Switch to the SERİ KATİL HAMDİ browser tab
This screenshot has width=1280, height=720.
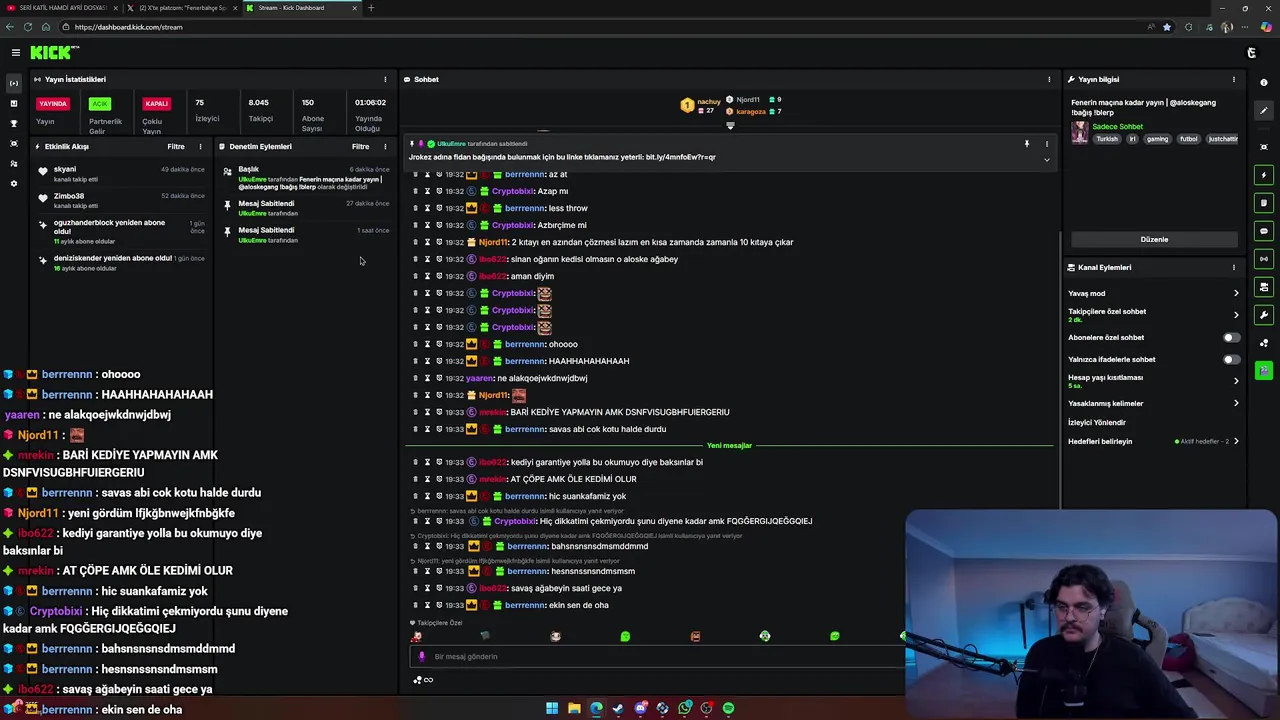62,8
